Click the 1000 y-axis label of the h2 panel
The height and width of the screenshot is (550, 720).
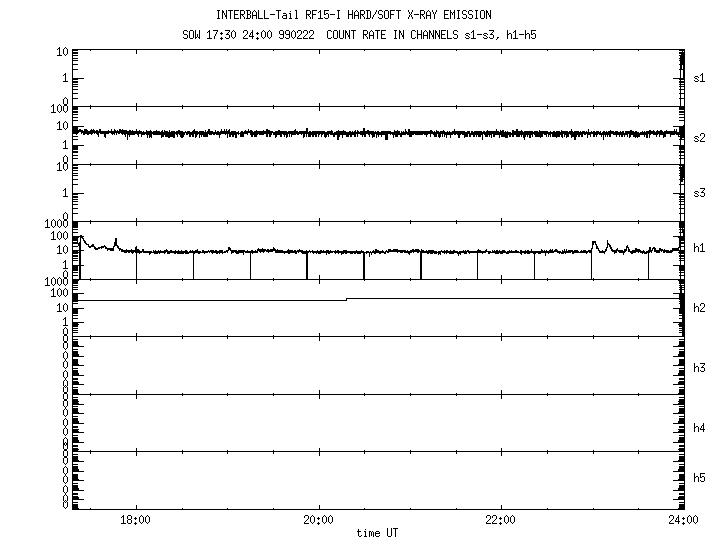coord(56,283)
